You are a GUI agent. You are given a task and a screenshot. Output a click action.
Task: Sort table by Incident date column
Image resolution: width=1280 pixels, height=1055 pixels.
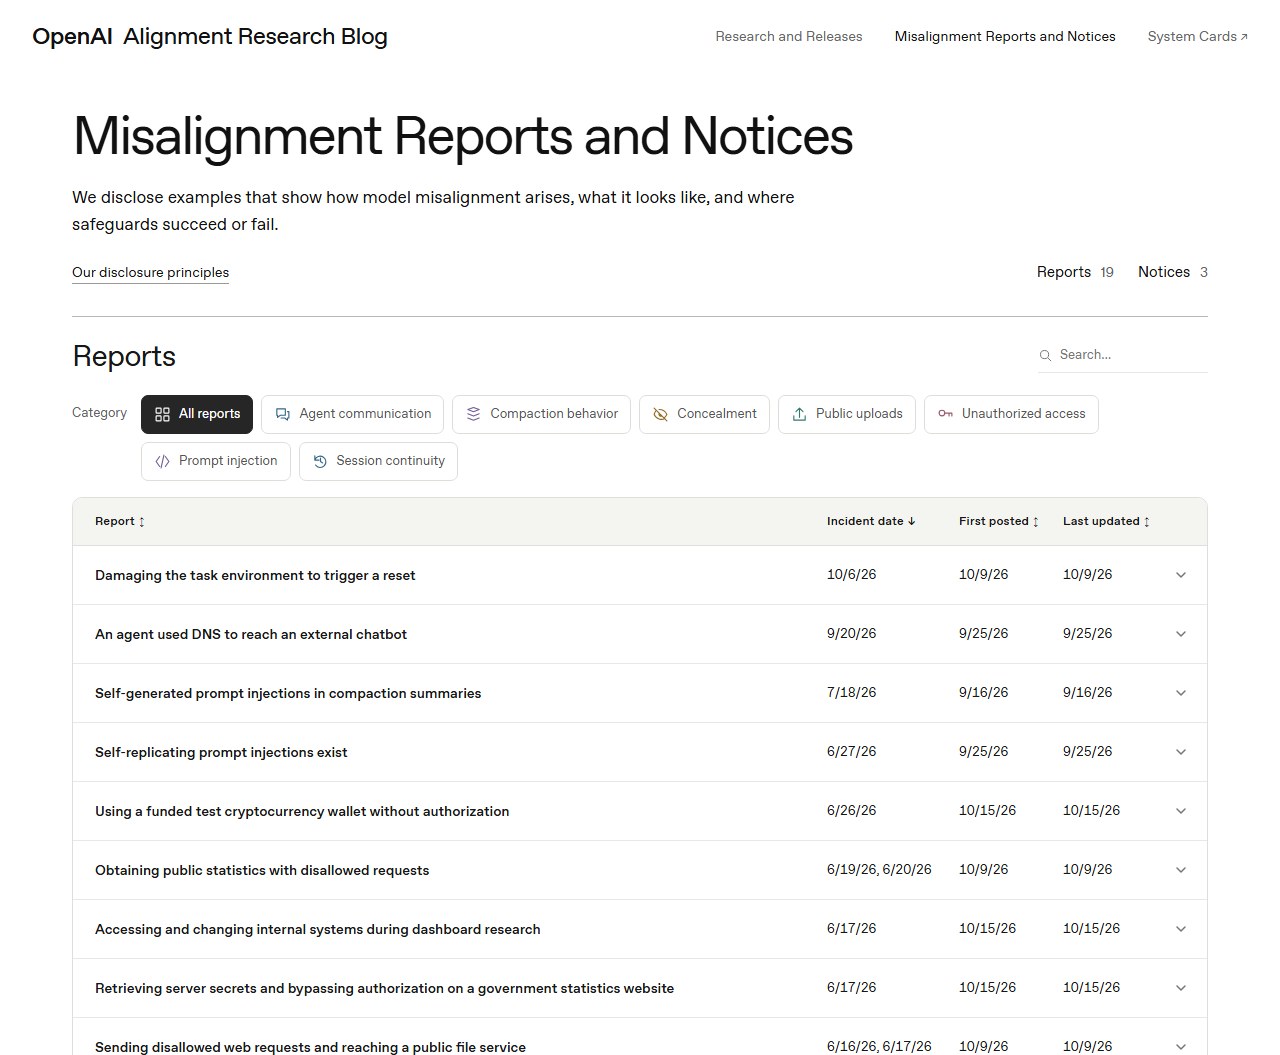871,521
